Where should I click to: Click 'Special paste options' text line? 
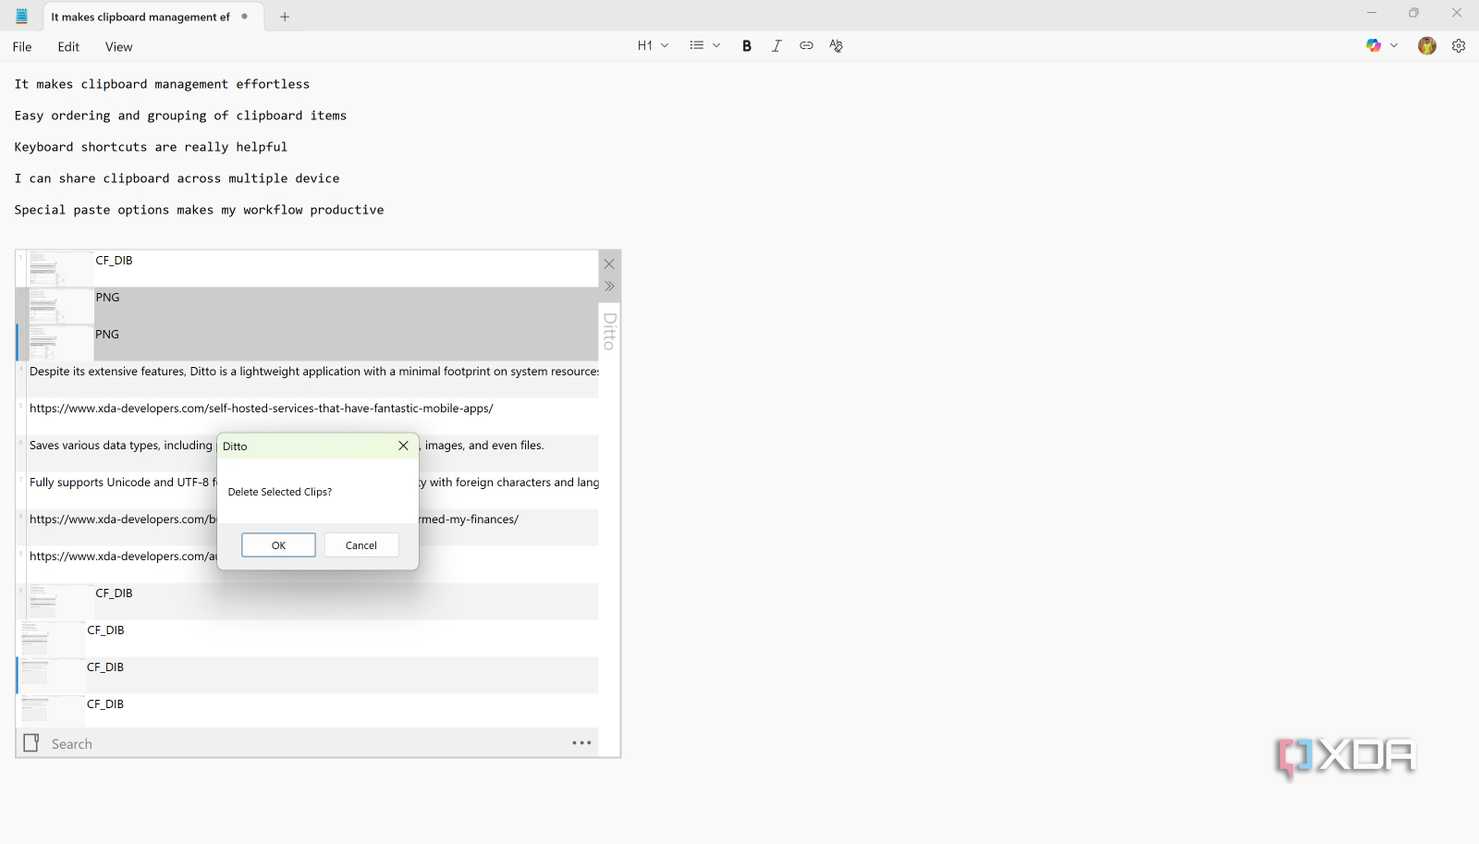(199, 210)
